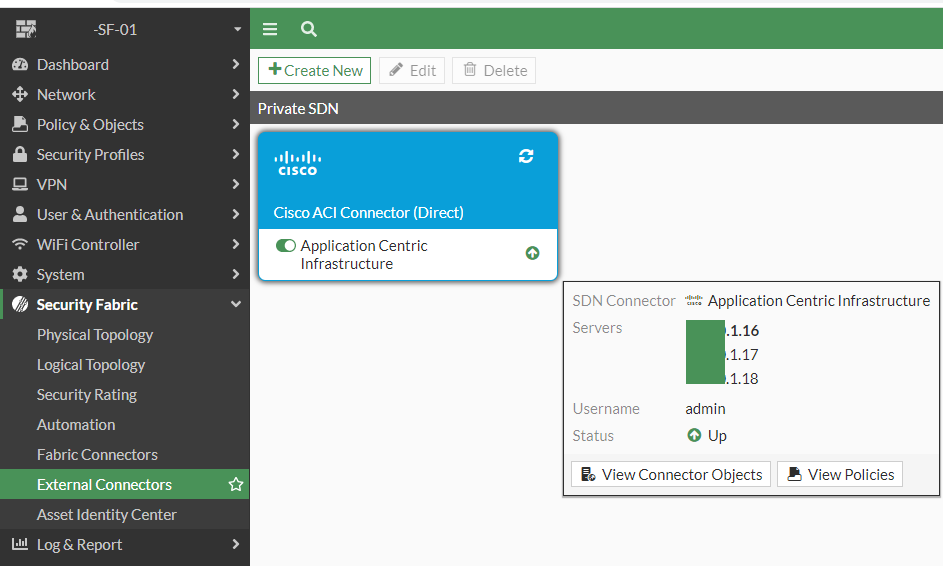
Task: Expand the Network menu section
Action: tap(236, 95)
